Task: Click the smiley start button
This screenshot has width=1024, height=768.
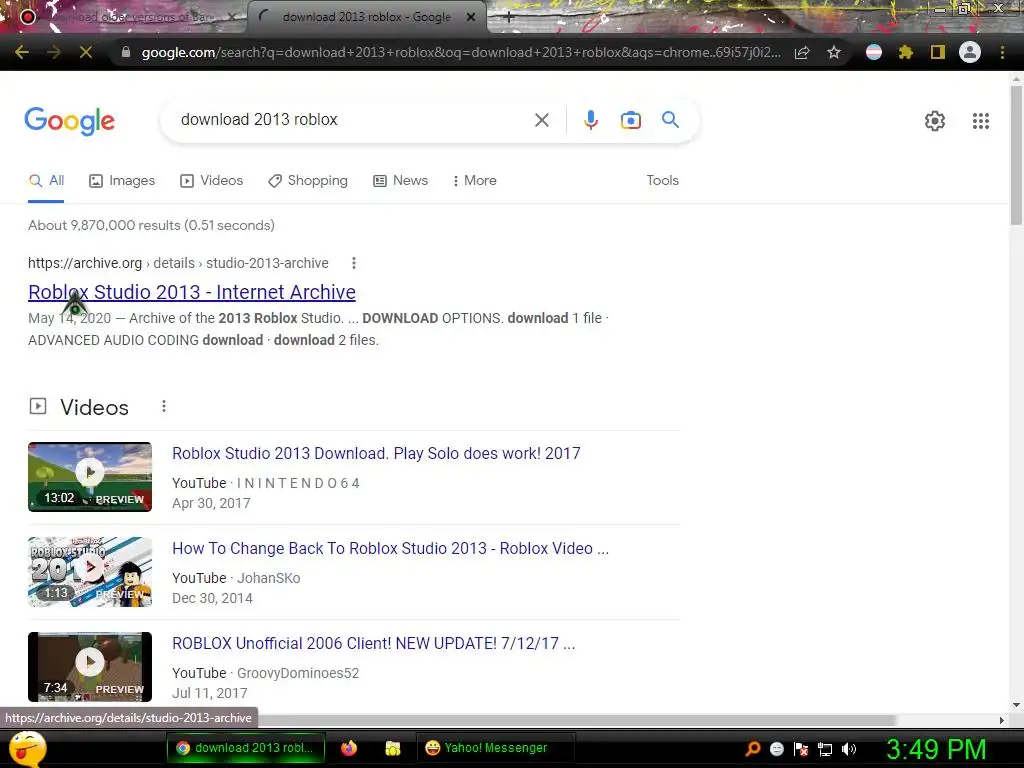Action: (27, 749)
